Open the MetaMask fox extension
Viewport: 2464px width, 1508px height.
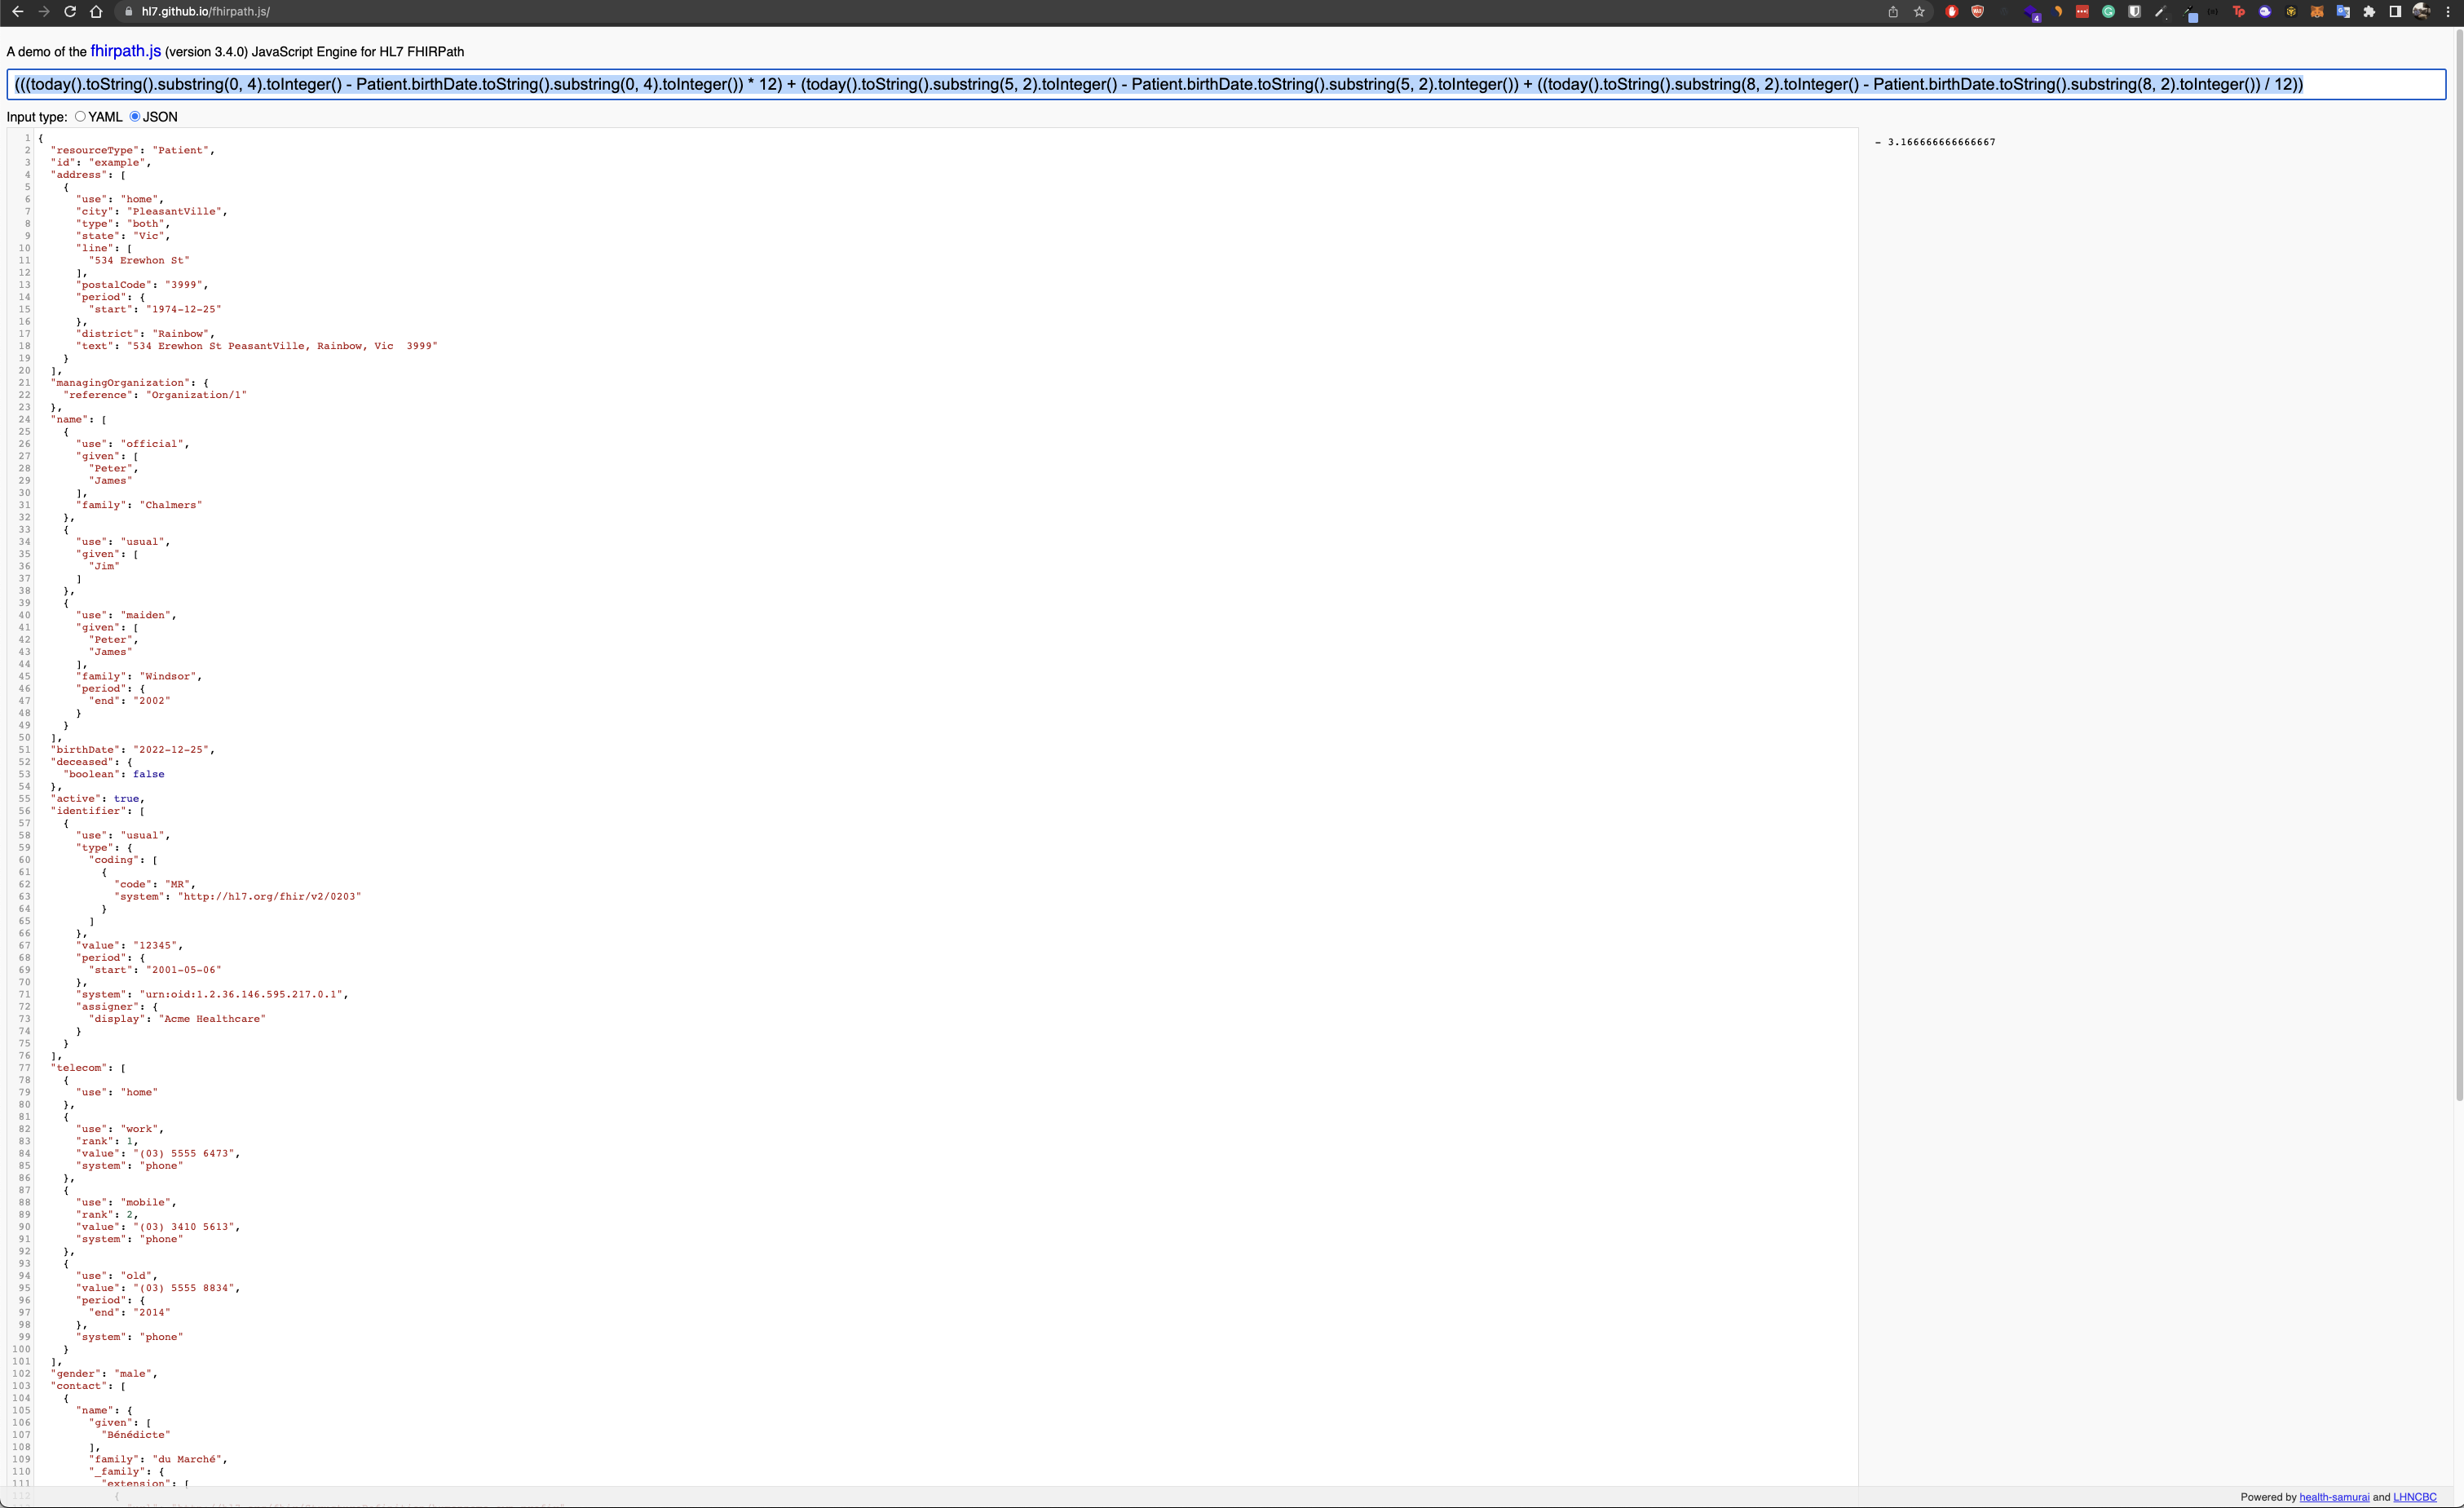2317,12
